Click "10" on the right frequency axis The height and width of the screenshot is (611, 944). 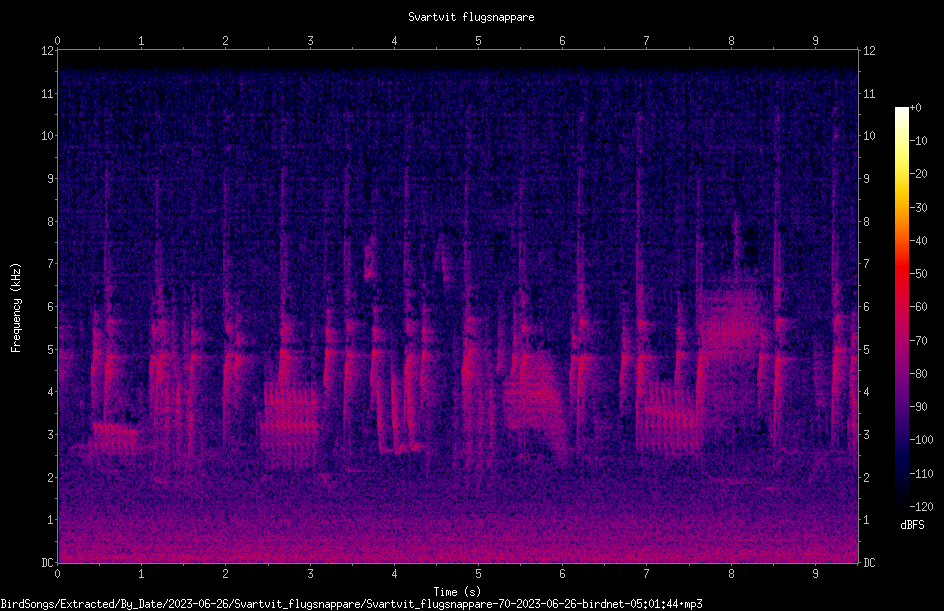pos(869,136)
